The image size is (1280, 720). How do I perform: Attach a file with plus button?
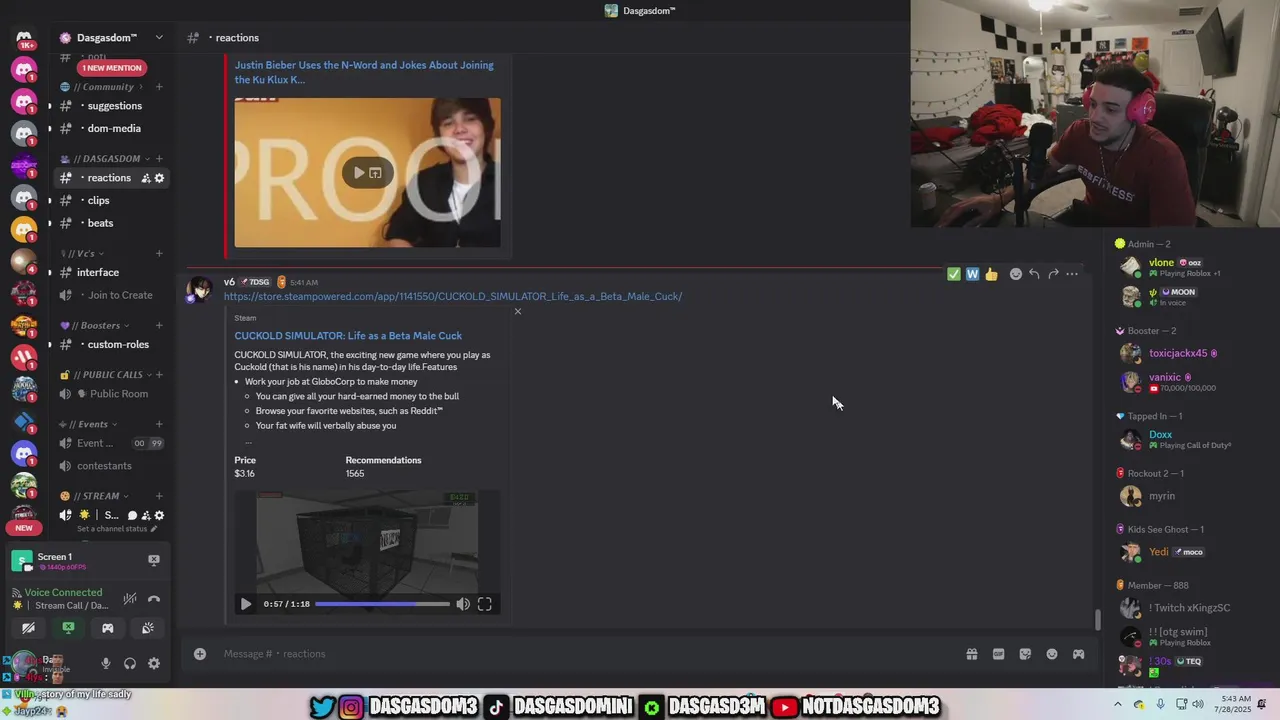pyautogui.click(x=200, y=654)
